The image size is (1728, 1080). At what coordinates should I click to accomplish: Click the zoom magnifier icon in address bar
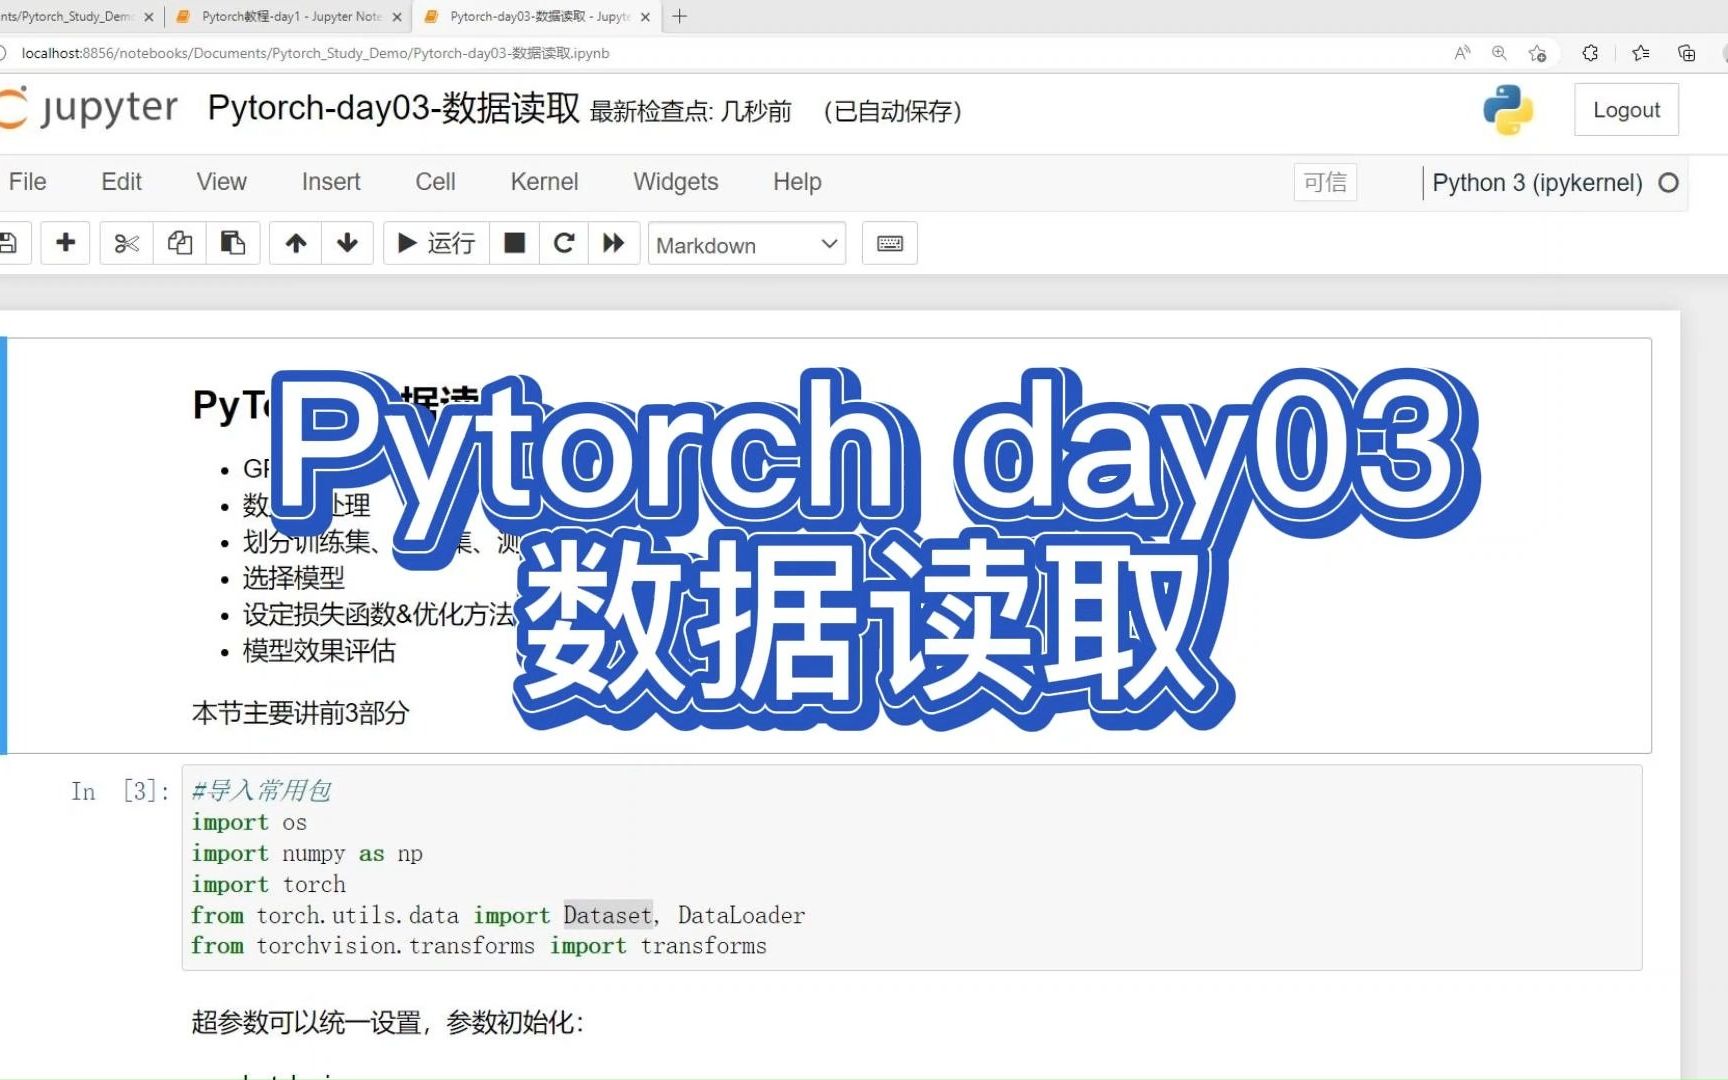point(1499,53)
